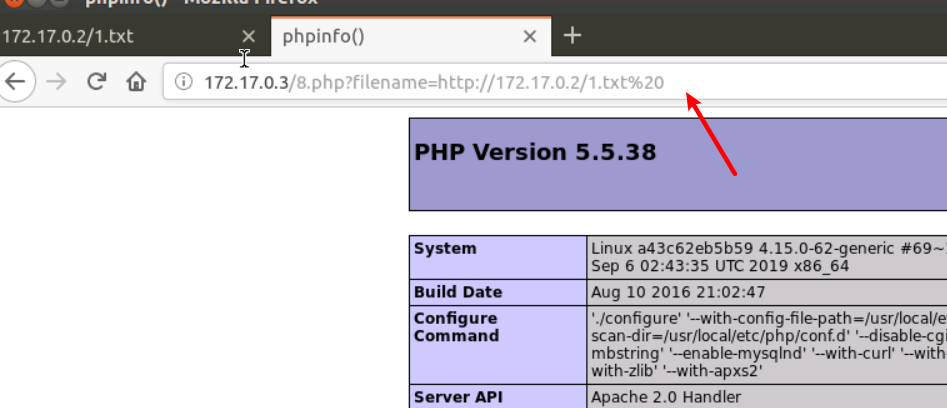Select the System row label
The width and height of the screenshot is (947, 408).
coord(445,248)
